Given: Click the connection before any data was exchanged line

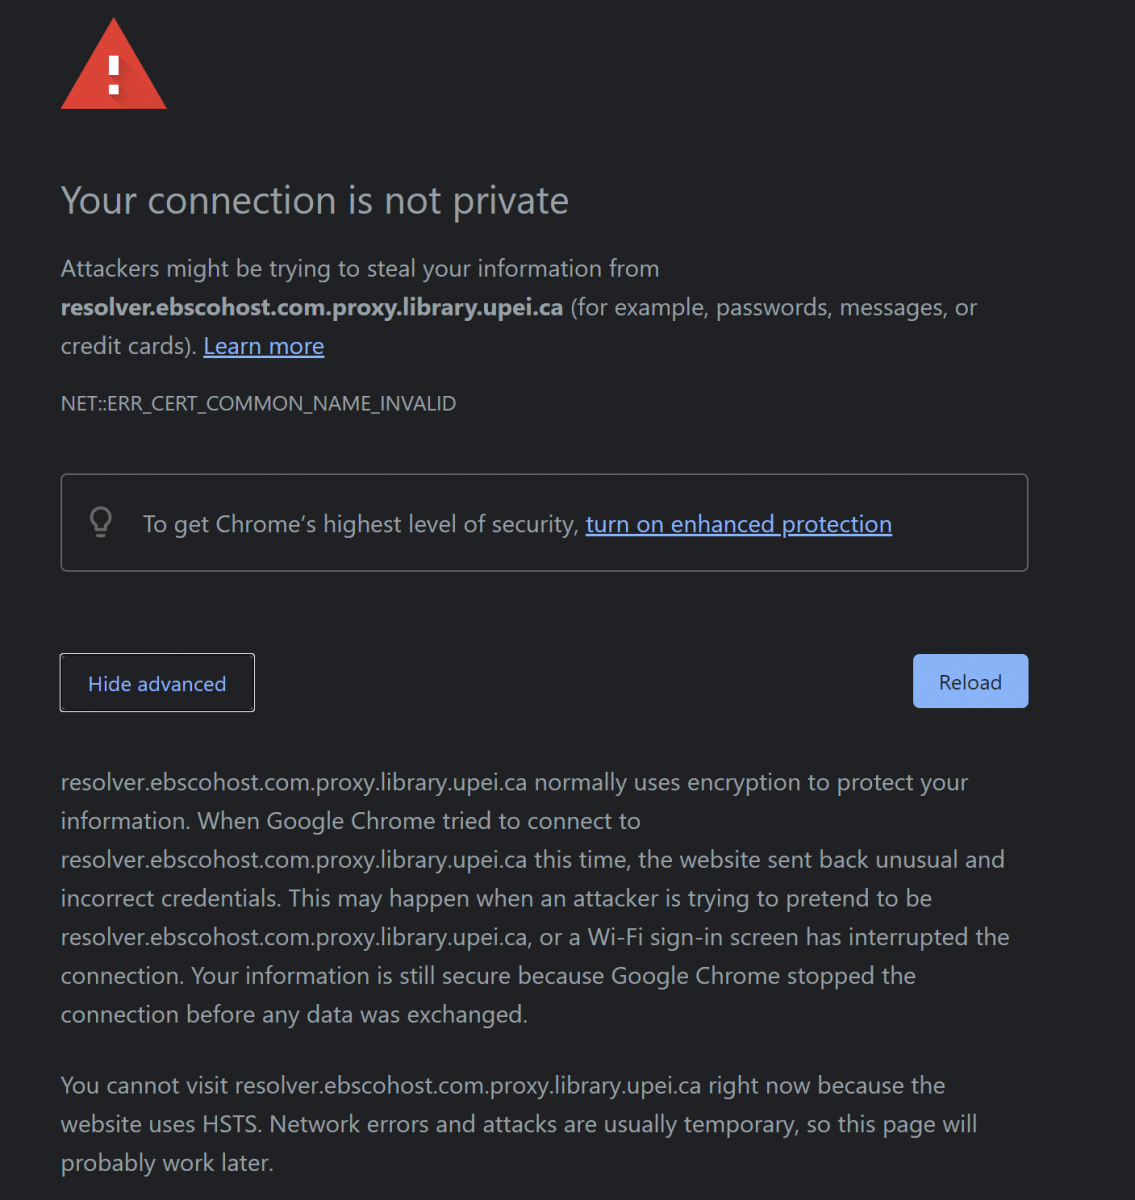Looking at the screenshot, I should tap(293, 1015).
